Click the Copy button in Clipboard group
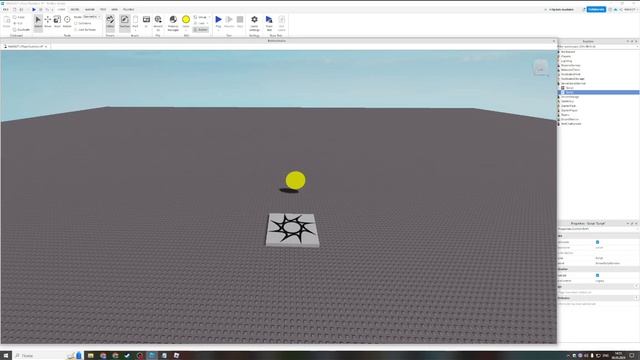This screenshot has height=360, width=640. (19, 17)
